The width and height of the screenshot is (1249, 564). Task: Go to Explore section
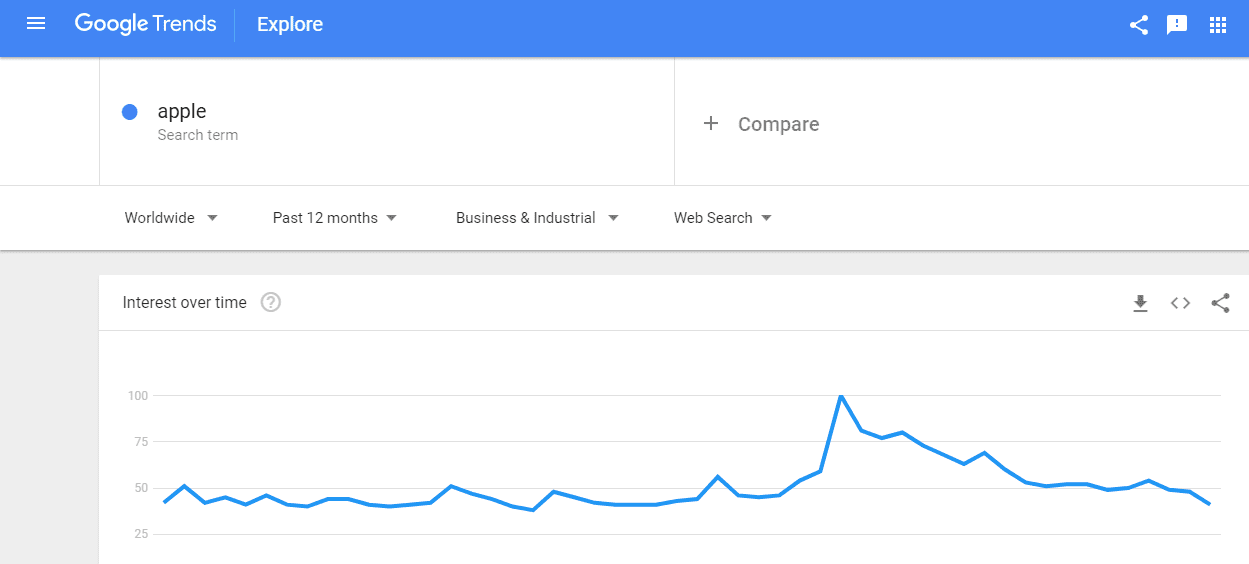pyautogui.click(x=290, y=25)
